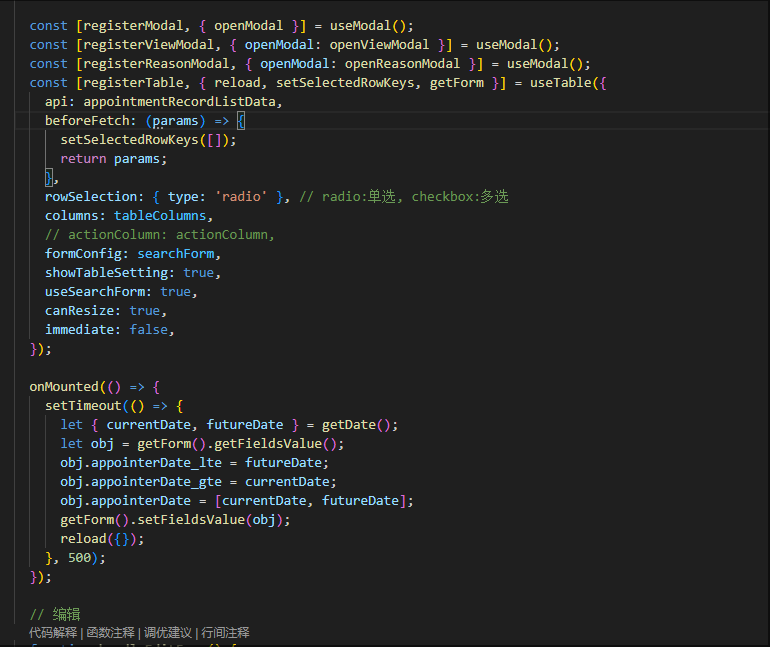Image resolution: width=770 pixels, height=647 pixels.
Task: Click the highlighted opening brace after '(params) =>'
Action: [x=241, y=121]
